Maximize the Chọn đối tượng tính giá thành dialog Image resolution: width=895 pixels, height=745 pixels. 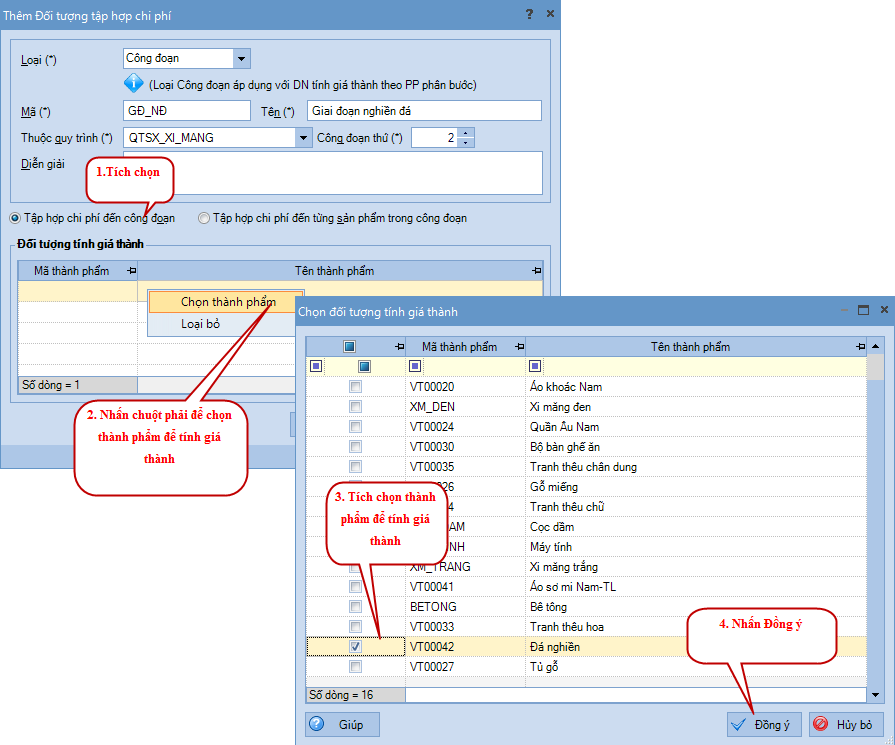[x=863, y=311]
